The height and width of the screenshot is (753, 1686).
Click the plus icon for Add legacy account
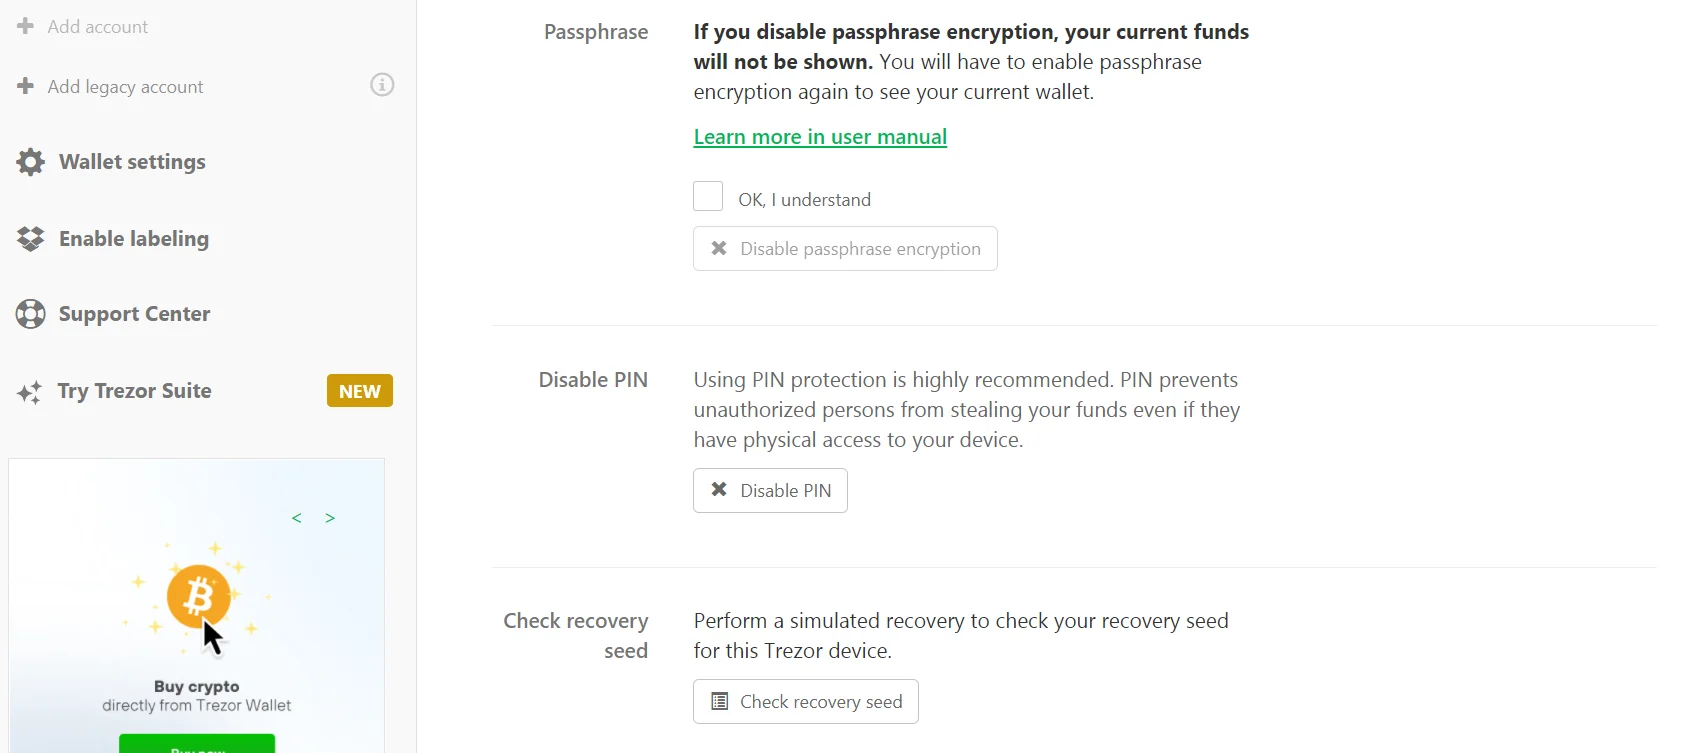[x=26, y=86]
